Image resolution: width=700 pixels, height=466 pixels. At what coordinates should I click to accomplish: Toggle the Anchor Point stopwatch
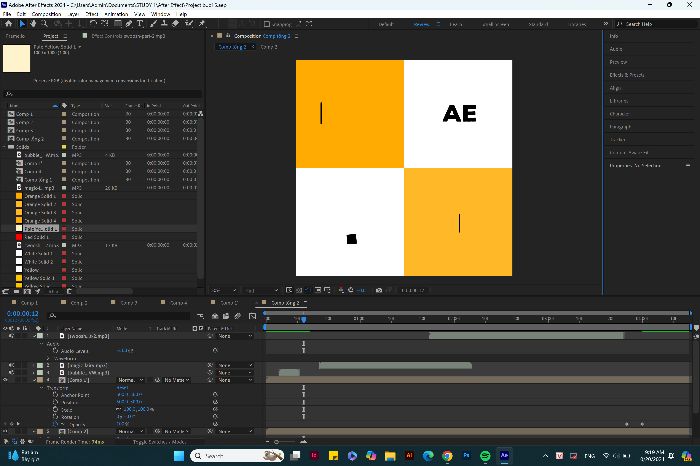click(x=56, y=395)
